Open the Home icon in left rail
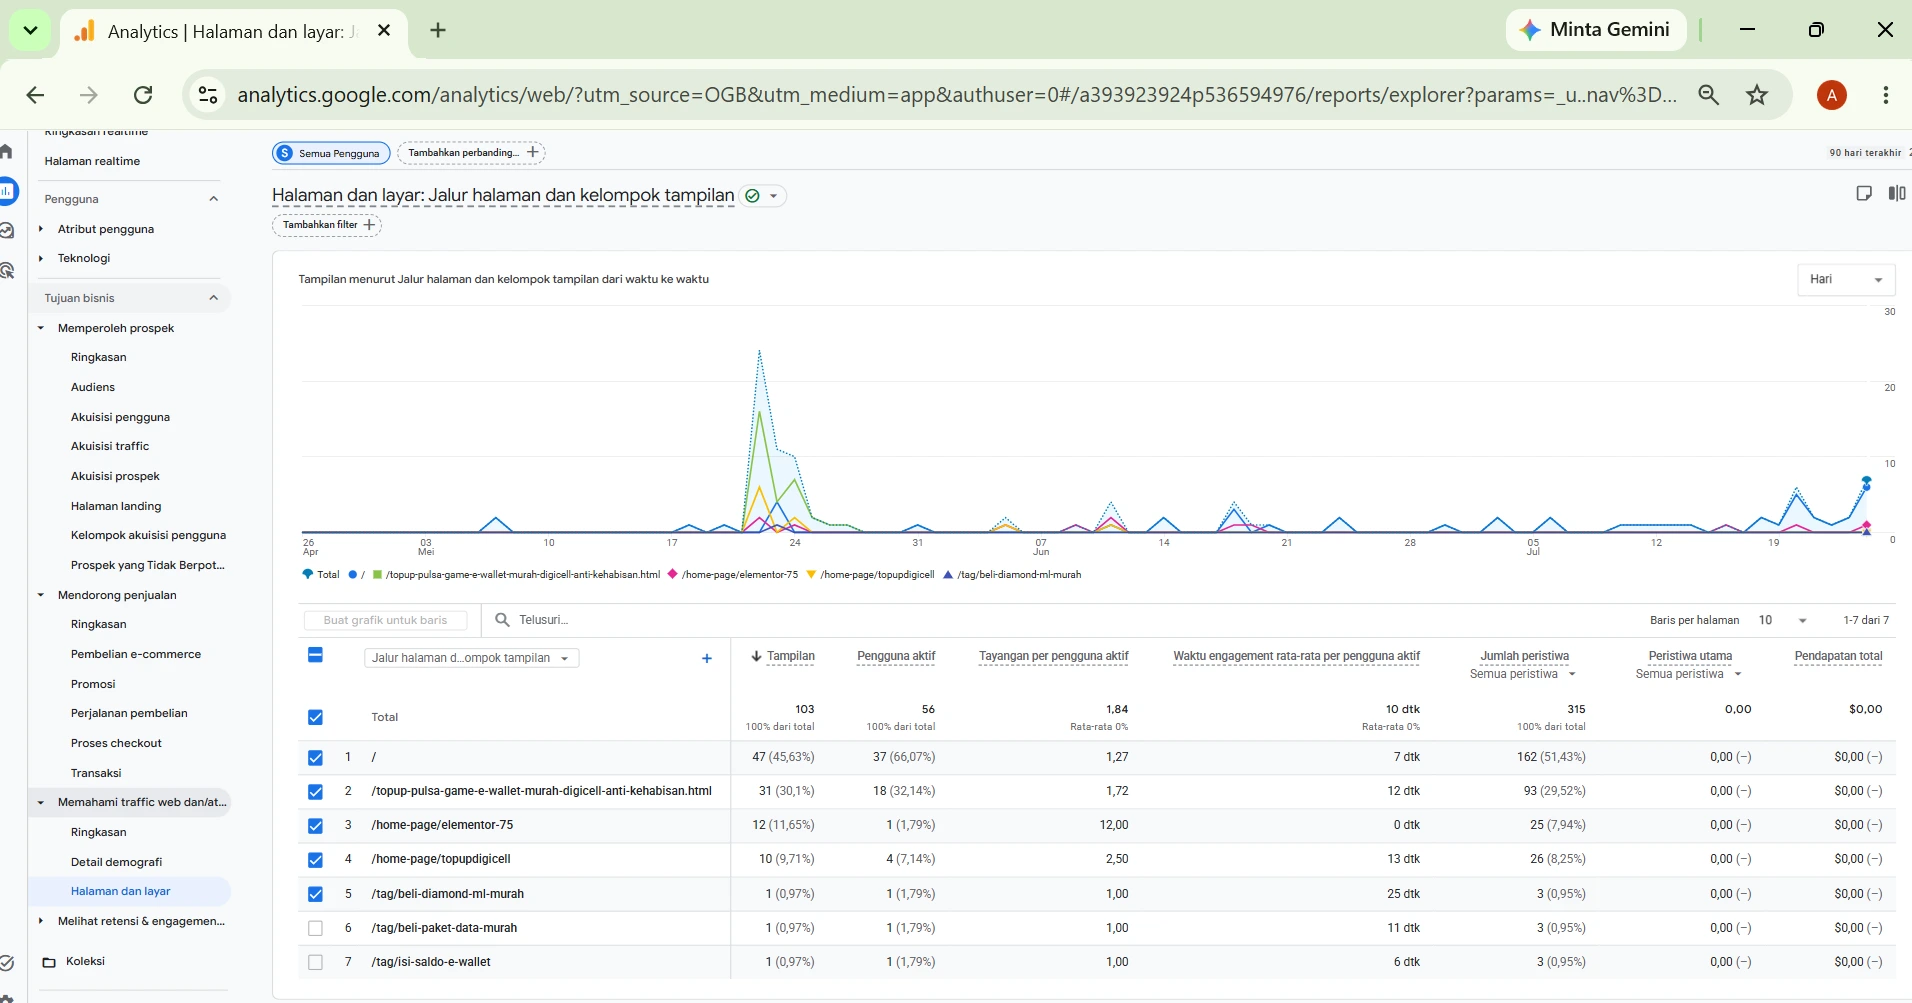 point(6,152)
